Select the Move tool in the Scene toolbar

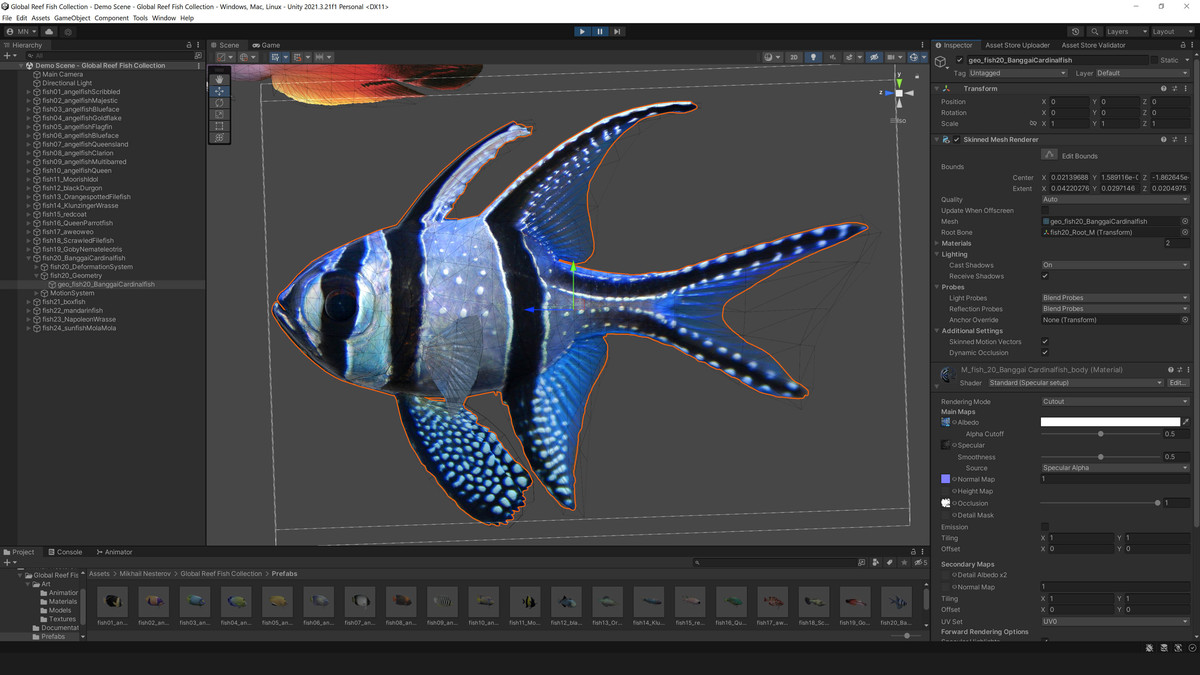220,91
